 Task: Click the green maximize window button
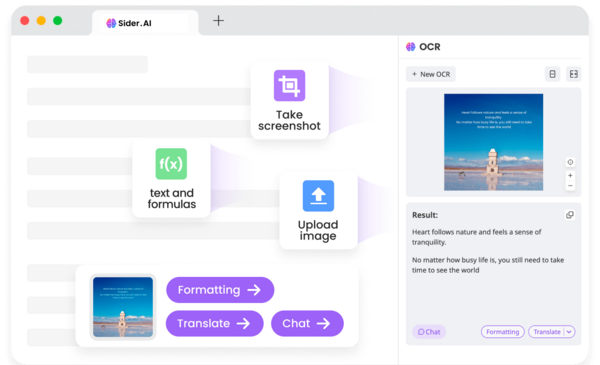[57, 20]
